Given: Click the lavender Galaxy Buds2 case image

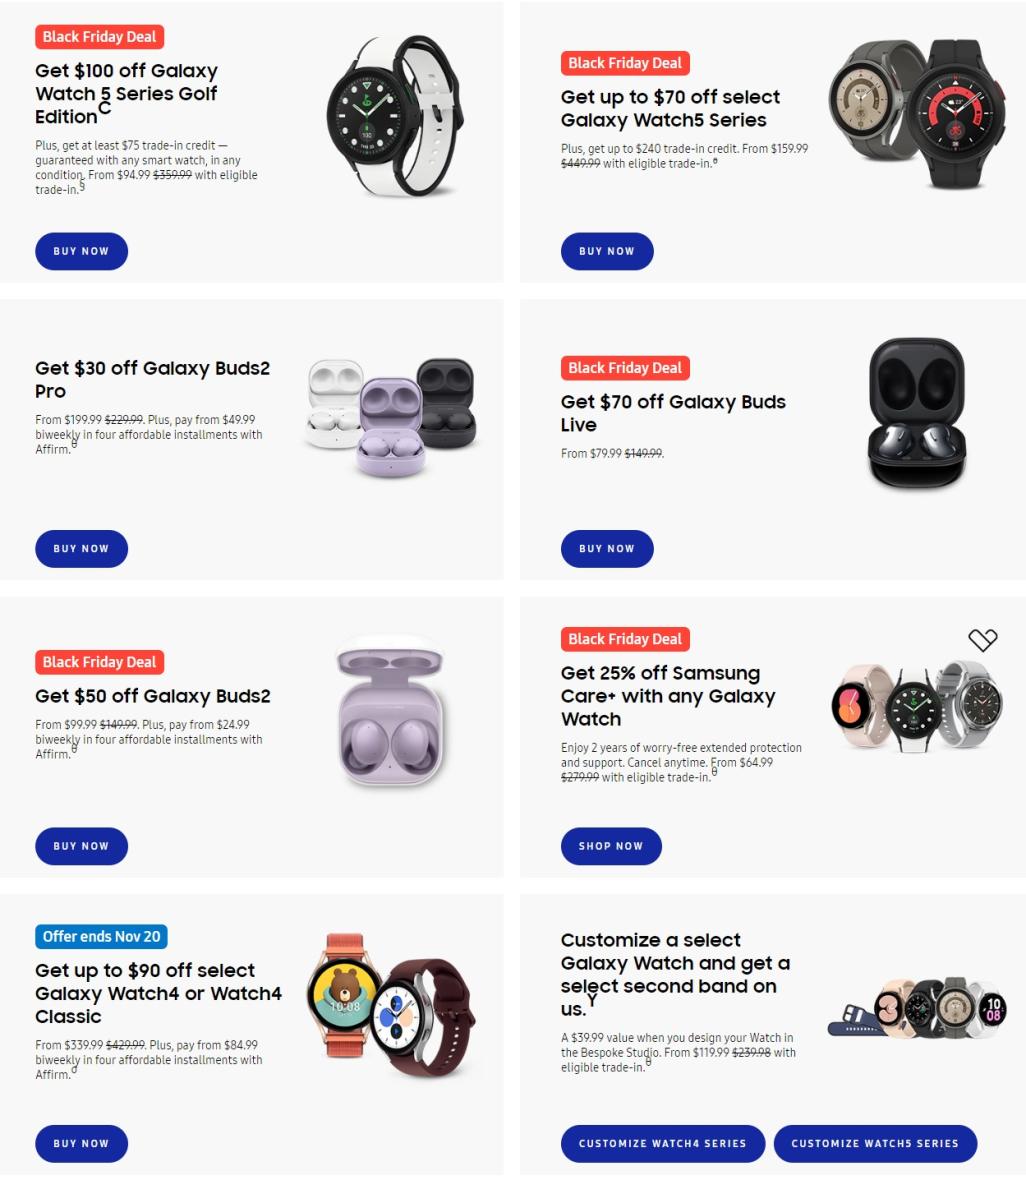Looking at the screenshot, I should tap(390, 711).
